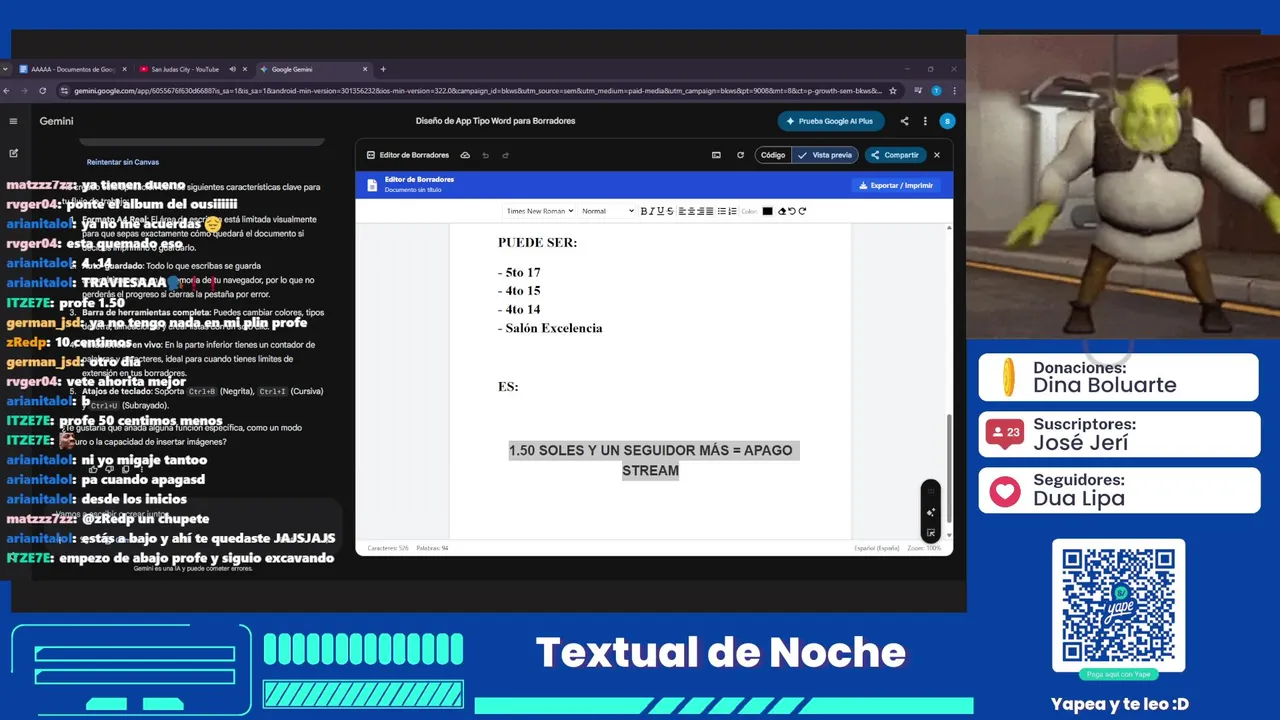The width and height of the screenshot is (1280, 720).
Task: Apply strikethrough formatting in the editor toolbar
Action: (670, 211)
